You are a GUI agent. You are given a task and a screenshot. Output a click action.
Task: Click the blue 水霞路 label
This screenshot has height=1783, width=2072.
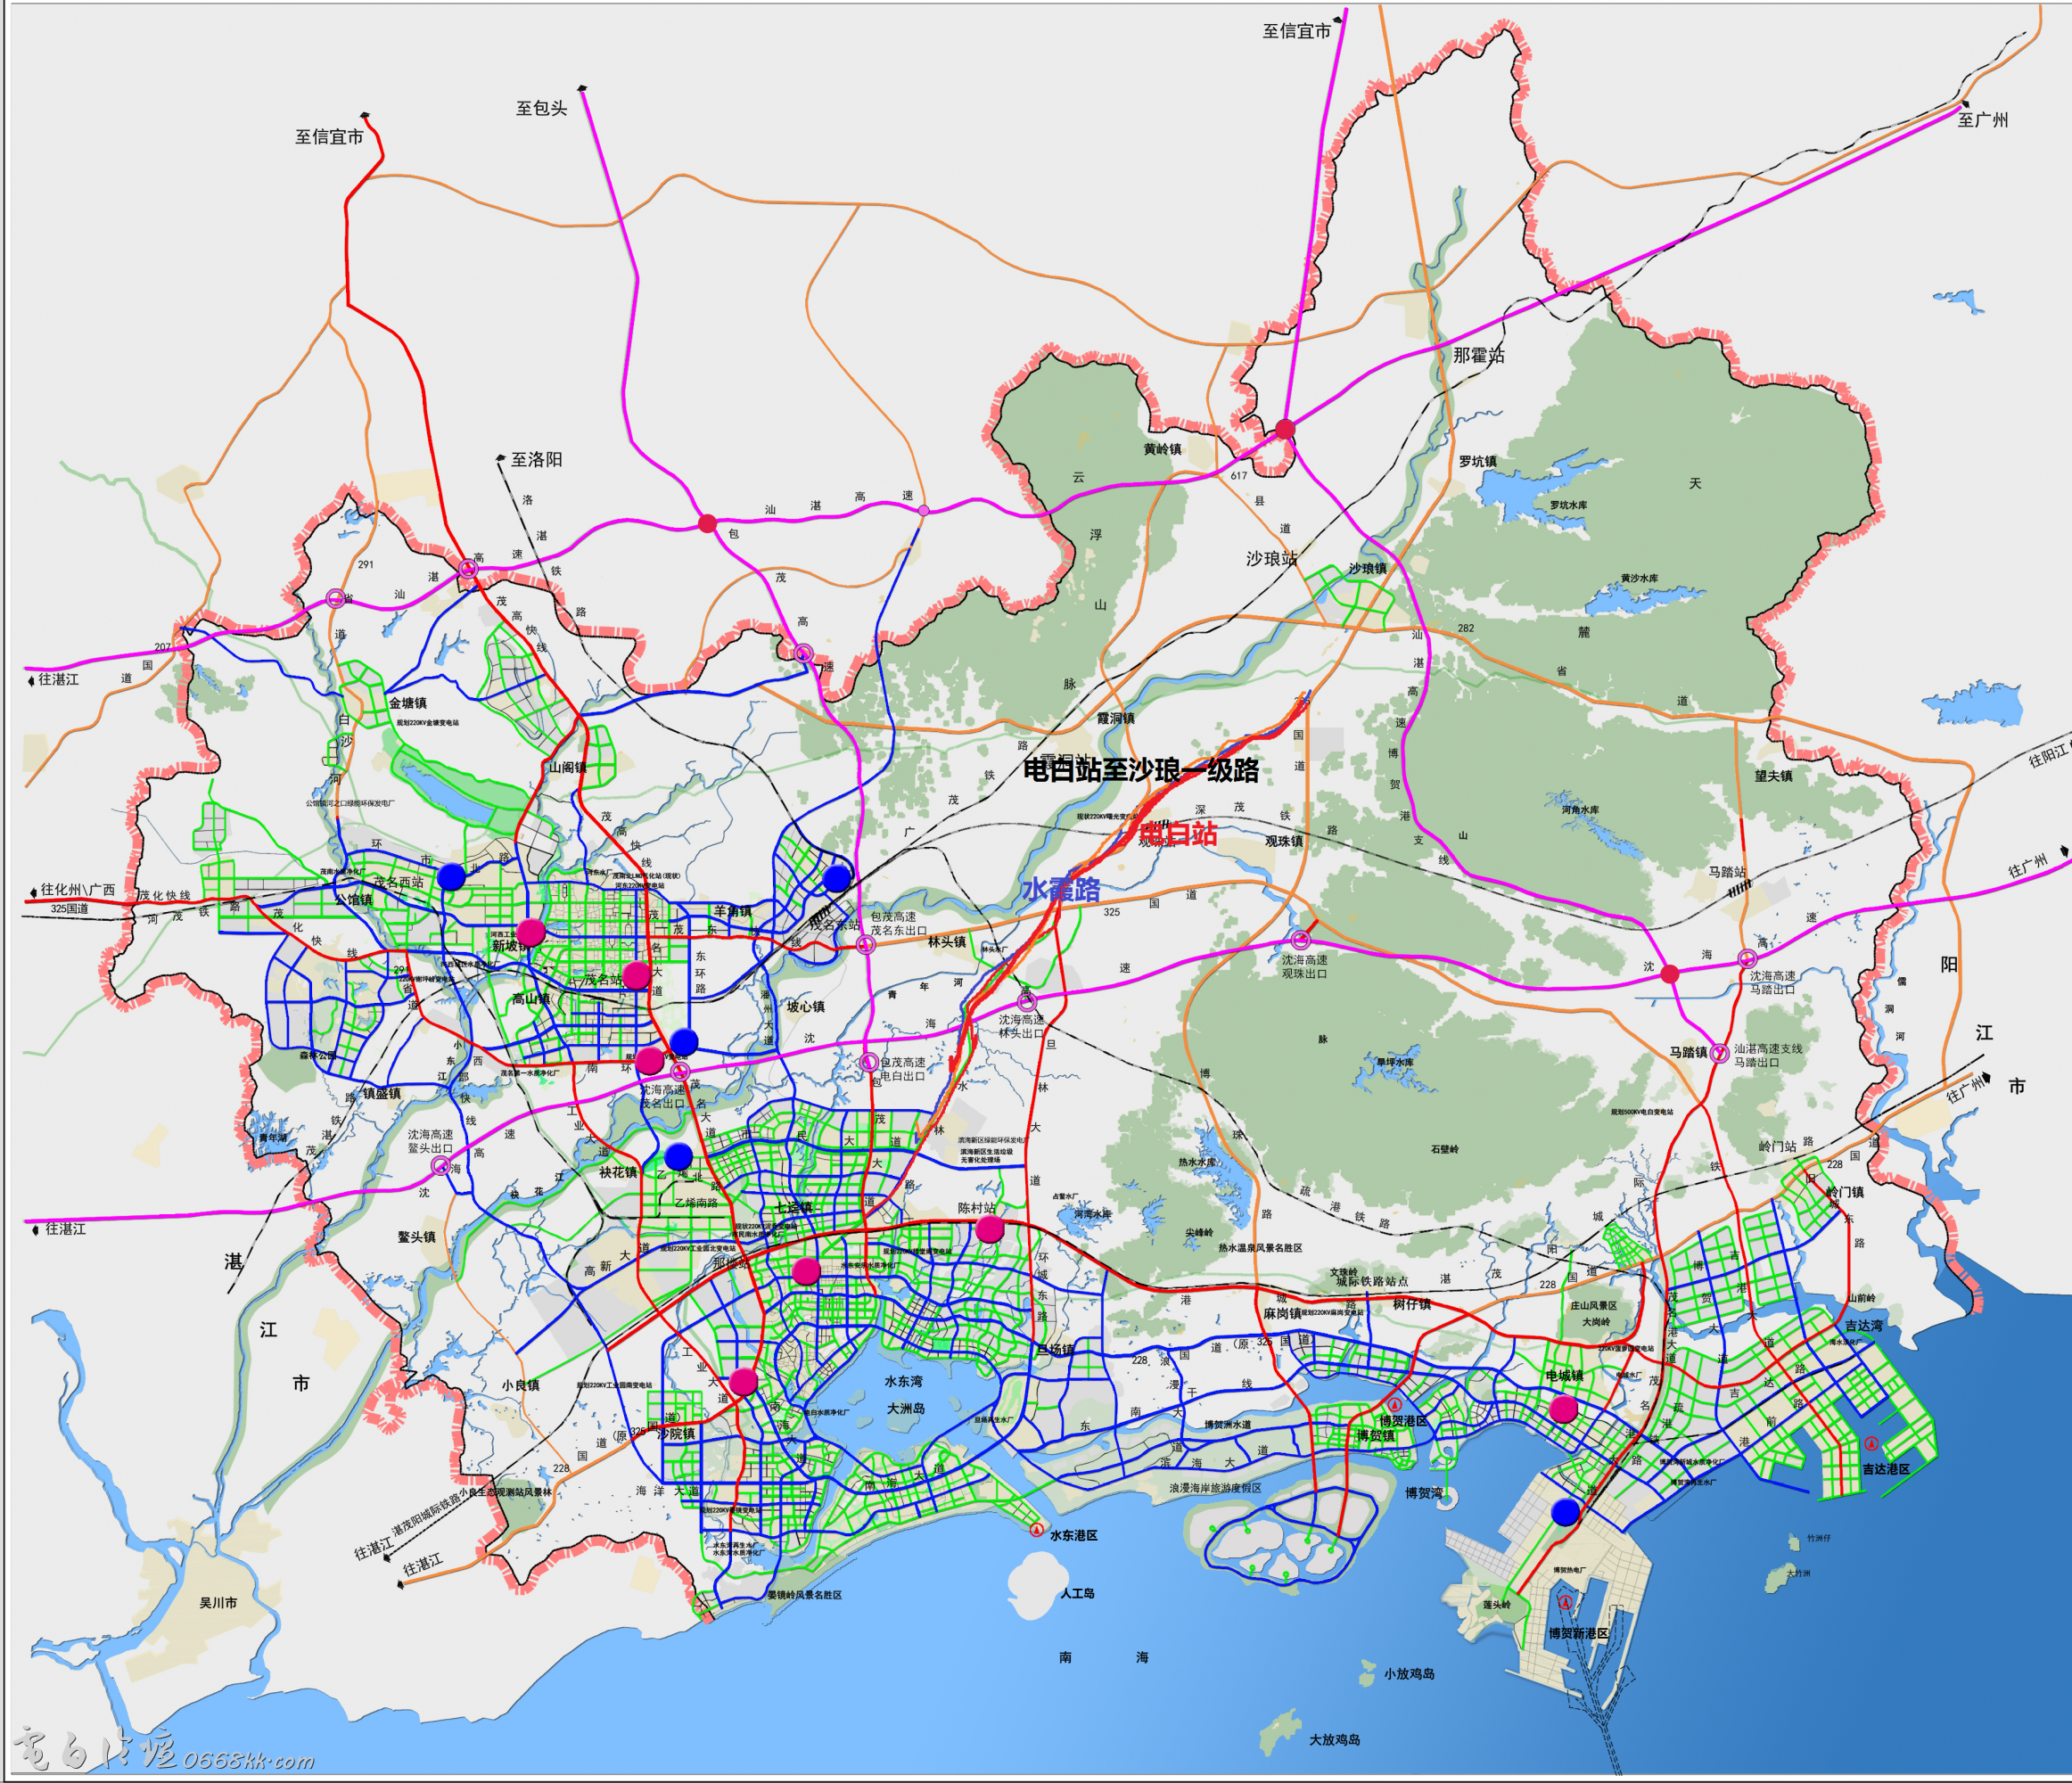pos(1060,888)
